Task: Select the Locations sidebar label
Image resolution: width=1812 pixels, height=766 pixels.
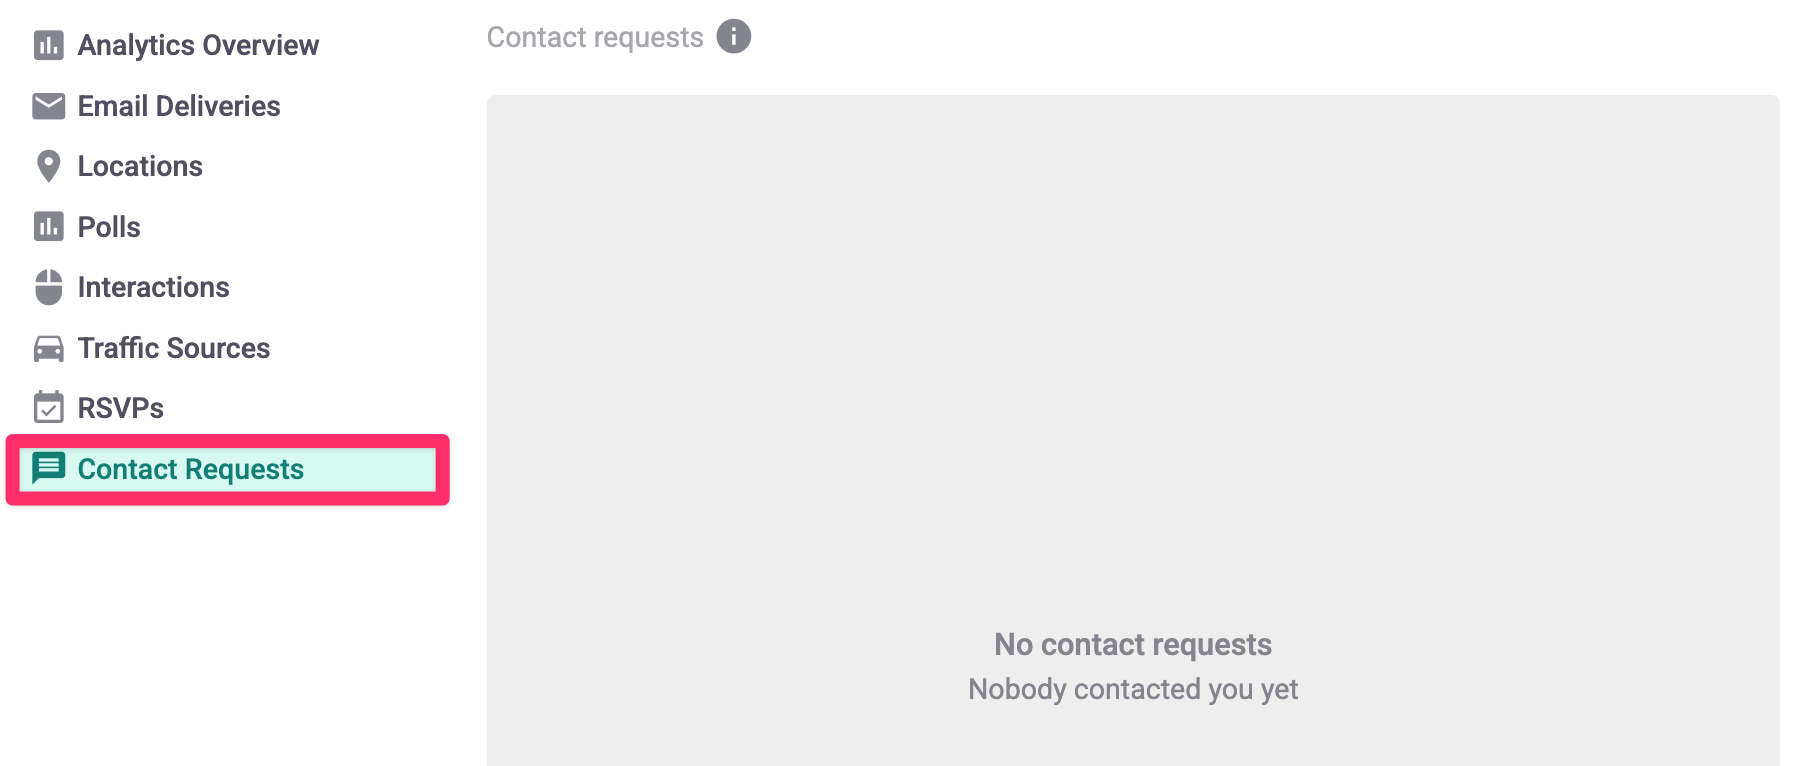Action: coord(140,166)
